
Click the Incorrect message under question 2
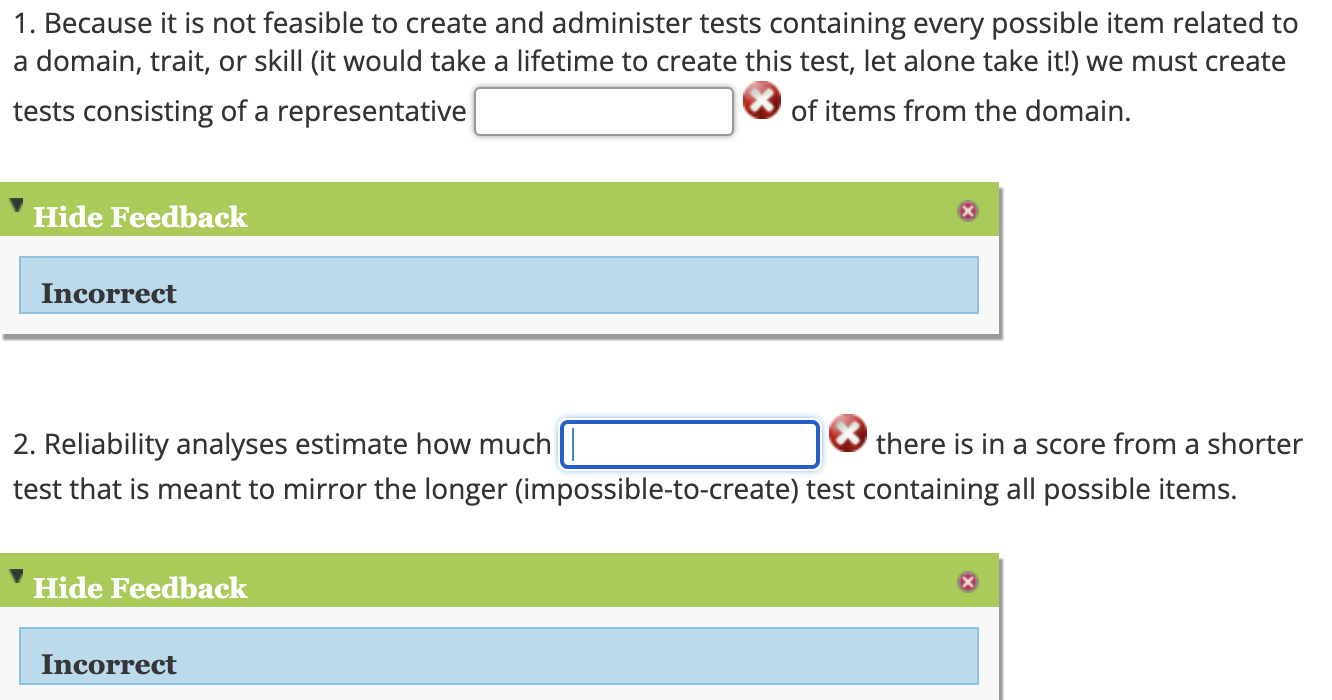[108, 663]
